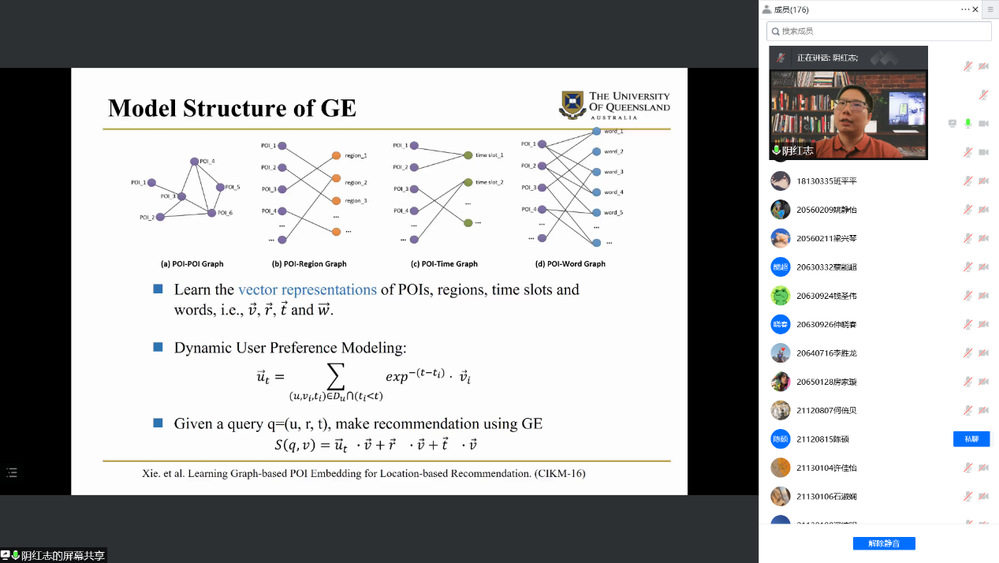The height and width of the screenshot is (563, 999).
Task: Expand the hamburger menu at top right
Action: [x=990, y=9]
